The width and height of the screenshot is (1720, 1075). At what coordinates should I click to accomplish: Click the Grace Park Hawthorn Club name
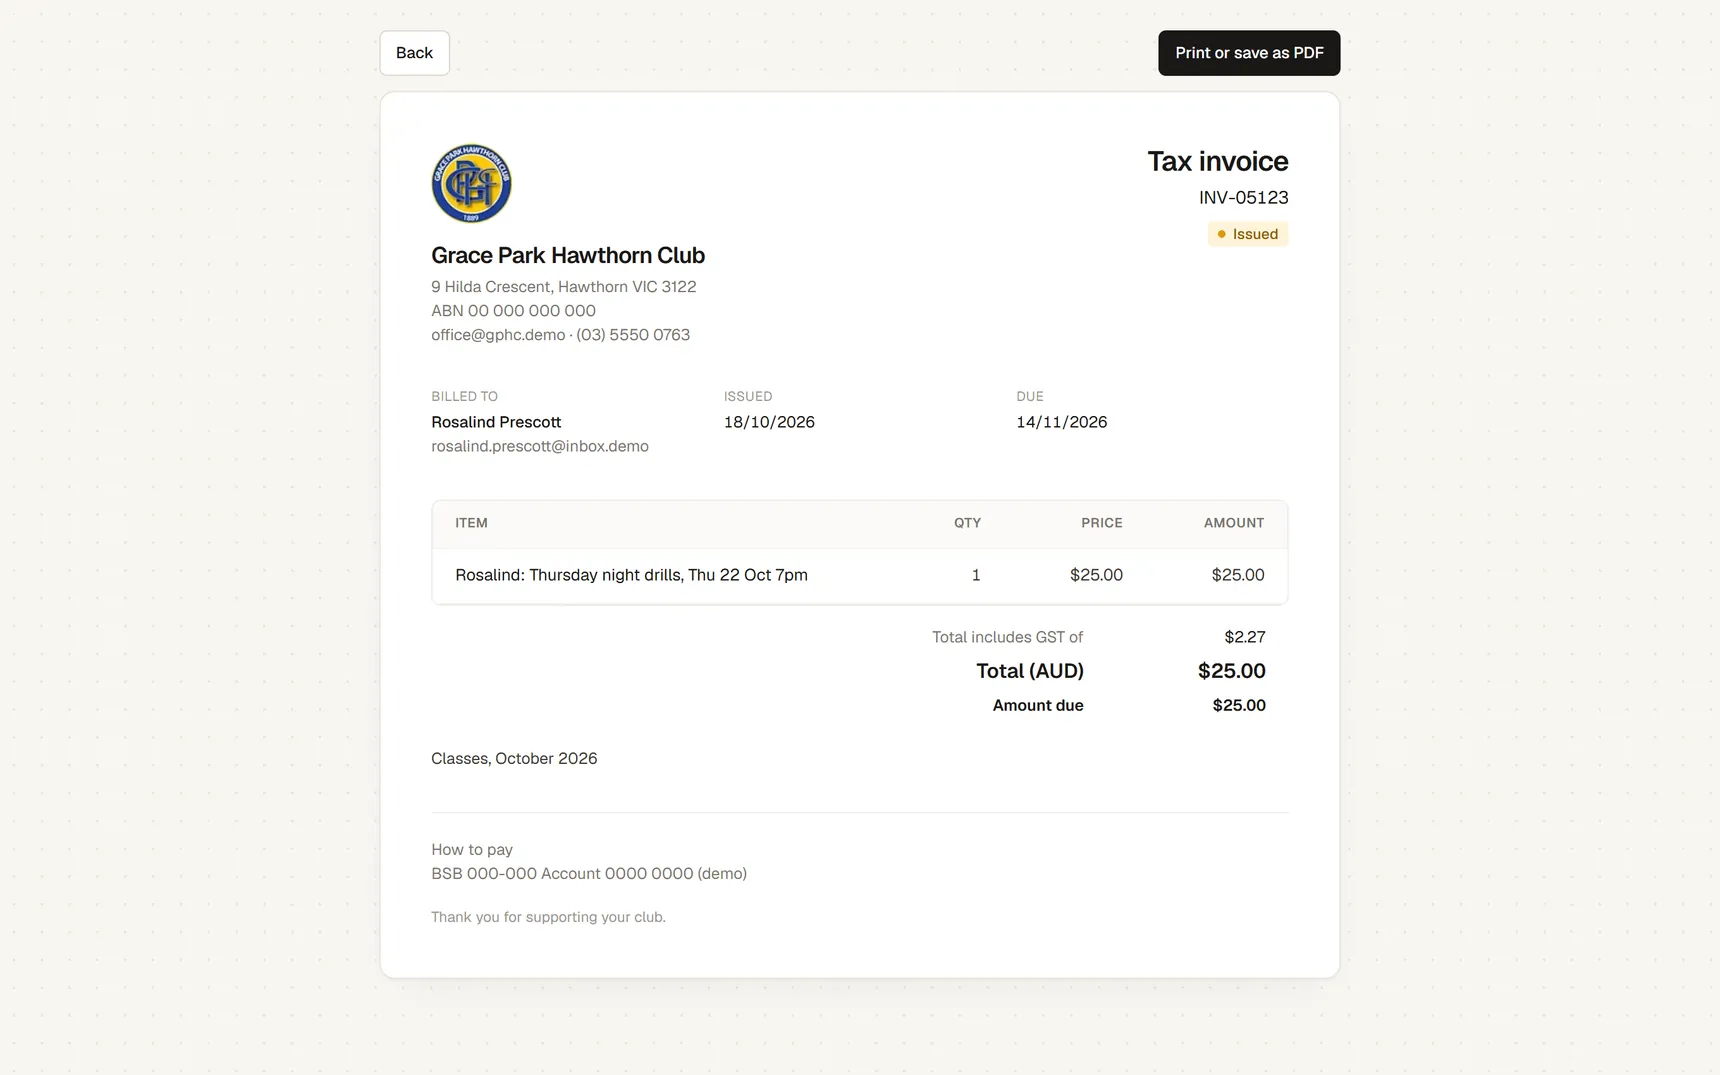point(568,255)
